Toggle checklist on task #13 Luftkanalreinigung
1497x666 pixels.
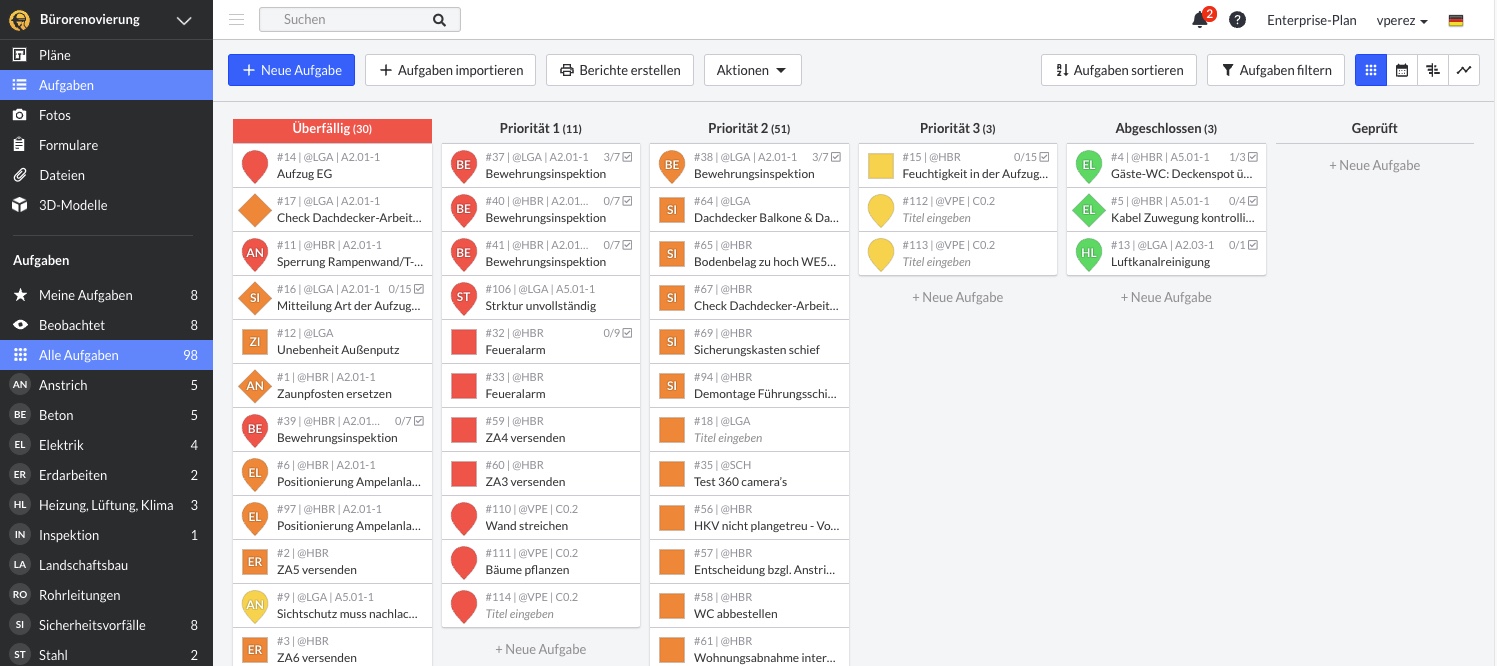pyautogui.click(x=1253, y=245)
